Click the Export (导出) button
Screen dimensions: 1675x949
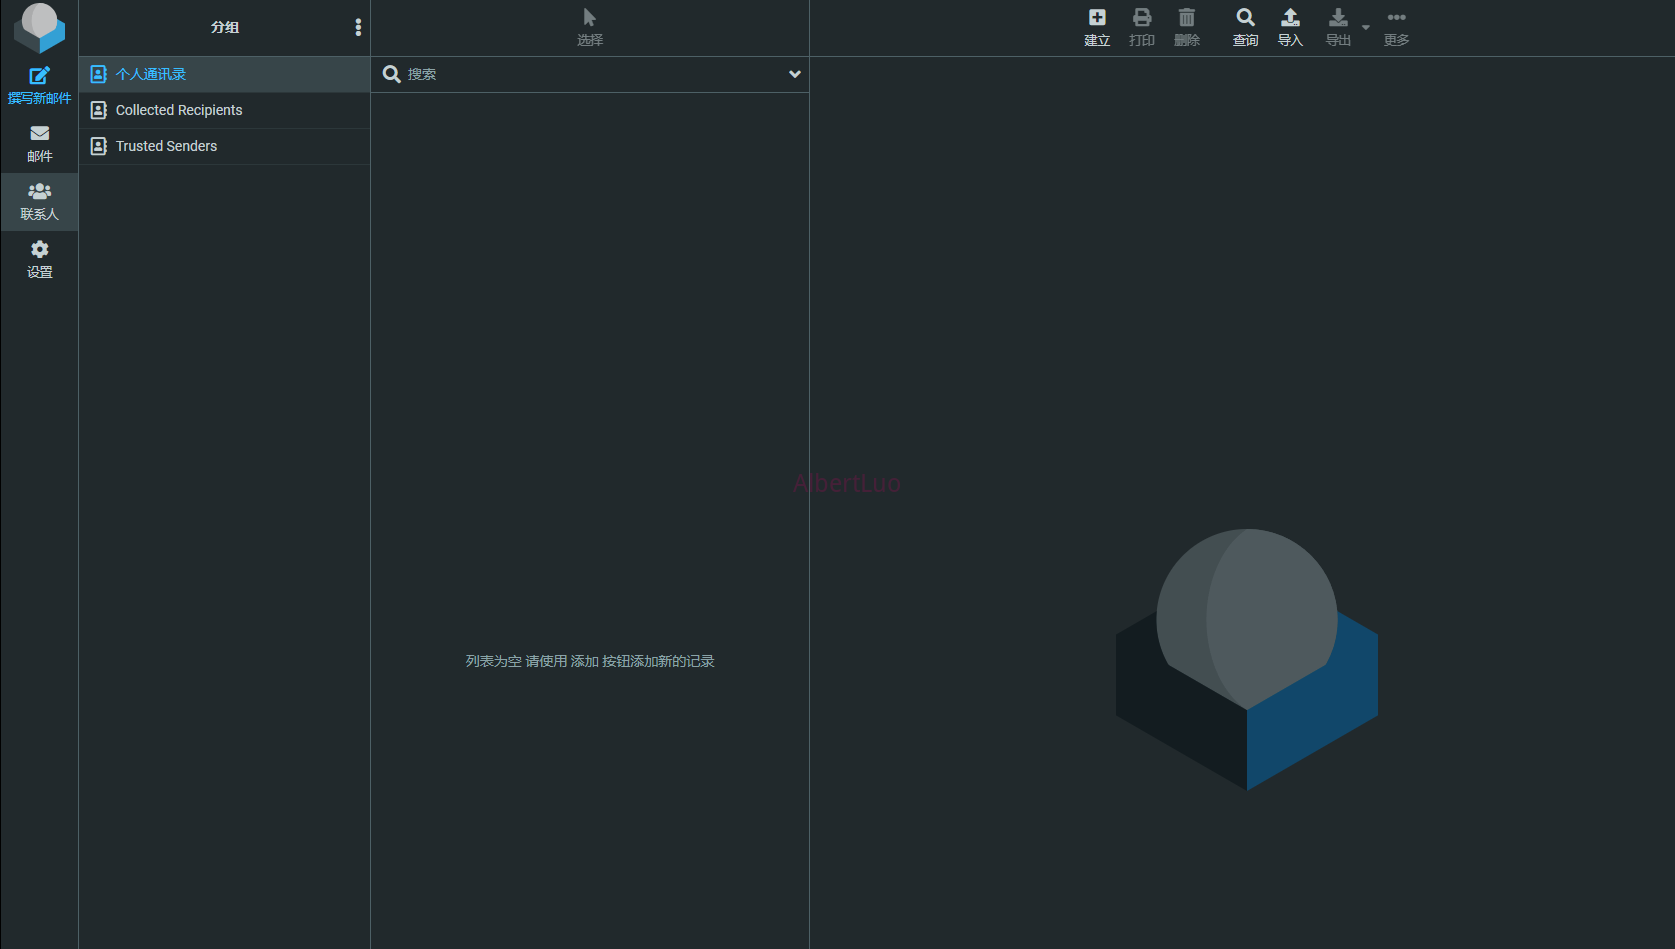coord(1338,28)
